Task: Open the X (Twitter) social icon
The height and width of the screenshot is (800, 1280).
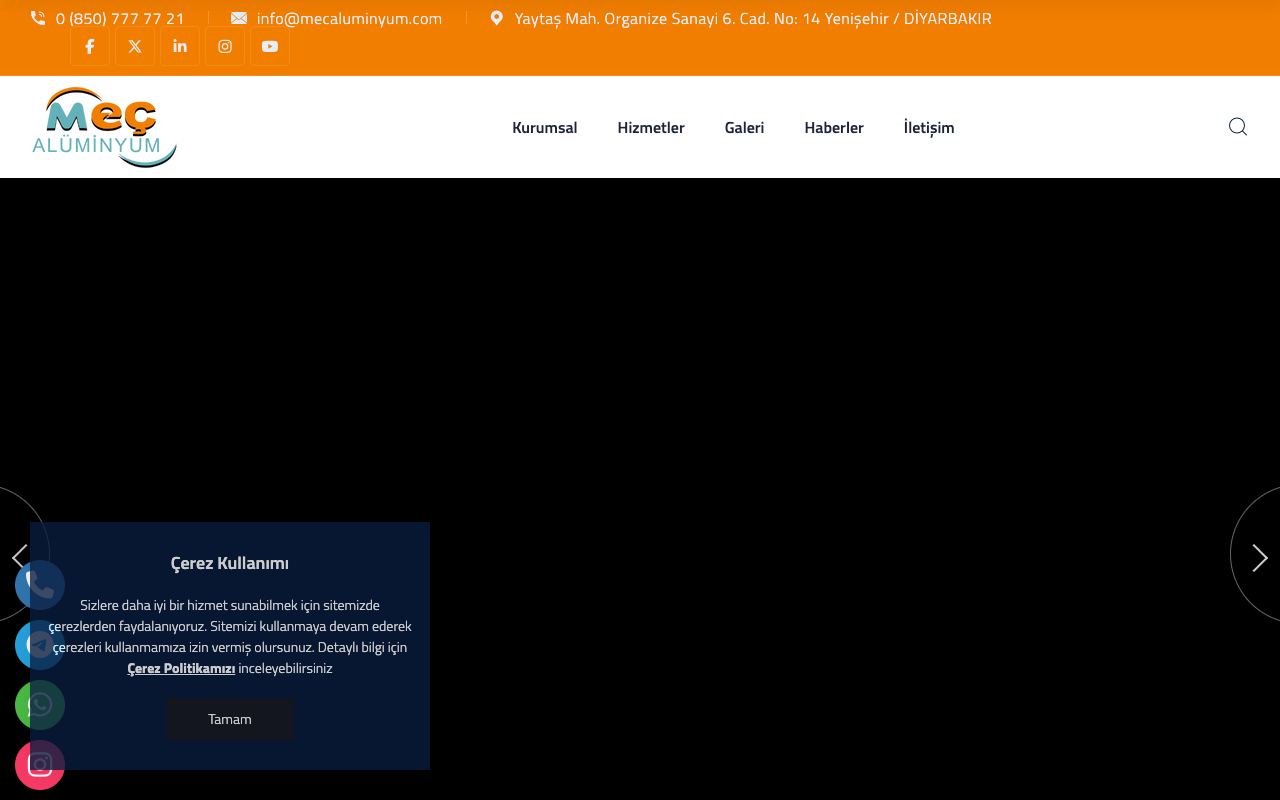Action: coord(135,46)
